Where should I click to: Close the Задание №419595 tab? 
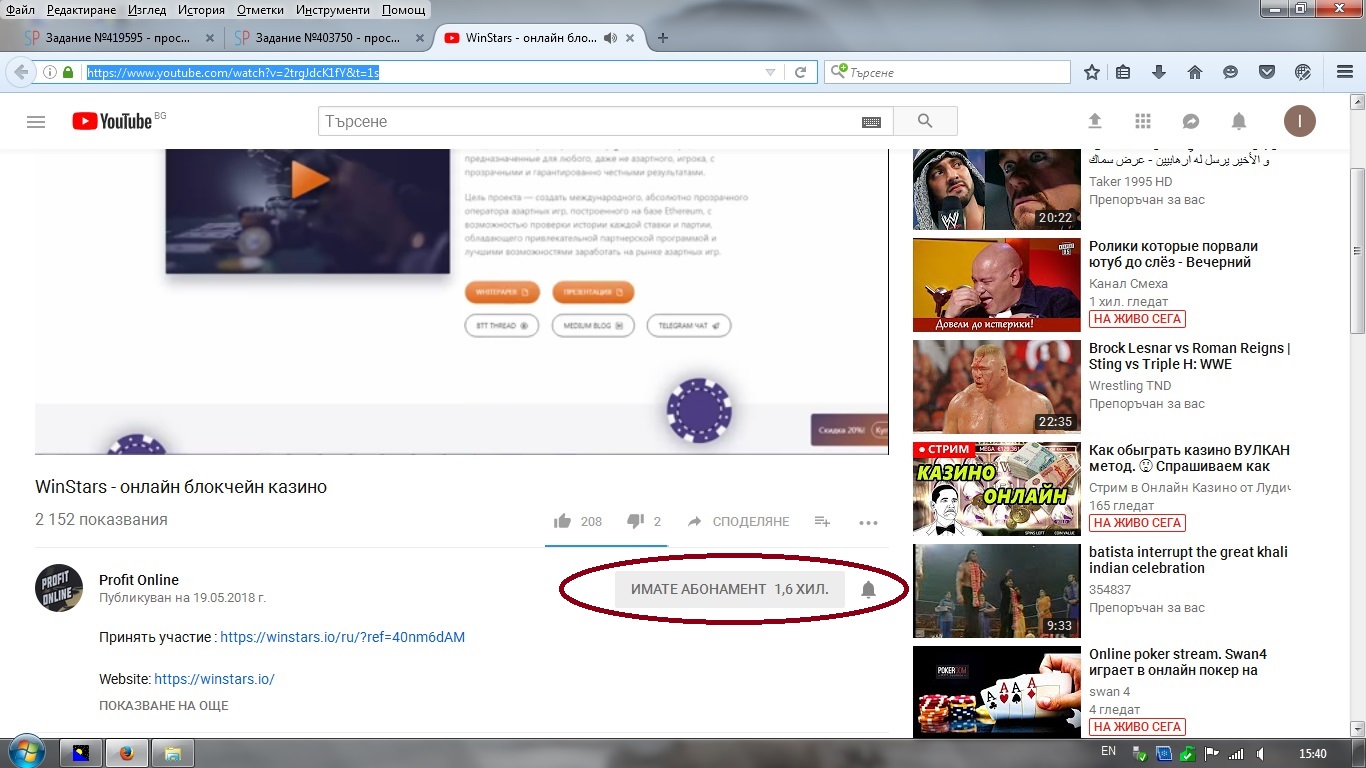click(x=209, y=38)
